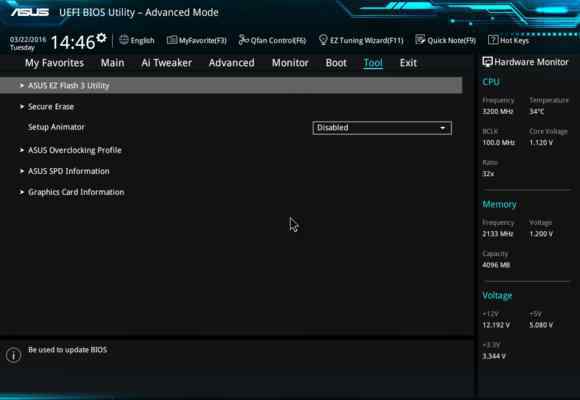Click the 100.0 MHz BCLK value

pyautogui.click(x=498, y=142)
